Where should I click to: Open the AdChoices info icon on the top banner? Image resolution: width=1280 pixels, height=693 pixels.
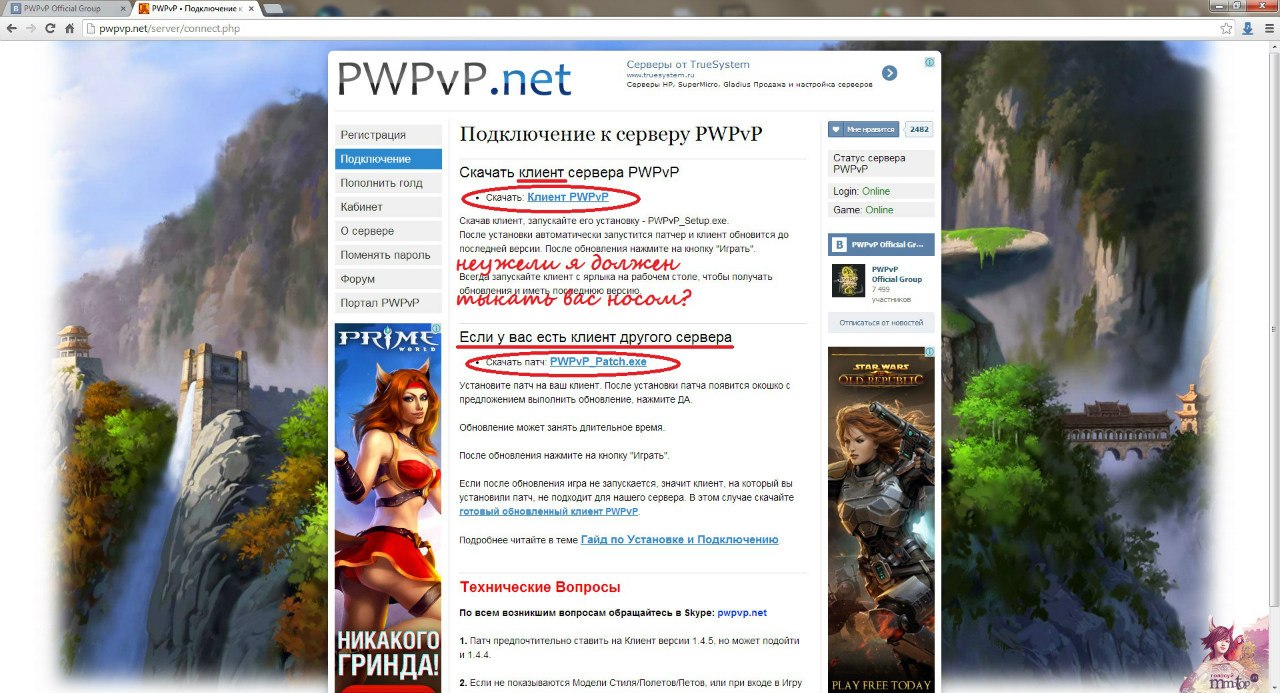[x=929, y=62]
